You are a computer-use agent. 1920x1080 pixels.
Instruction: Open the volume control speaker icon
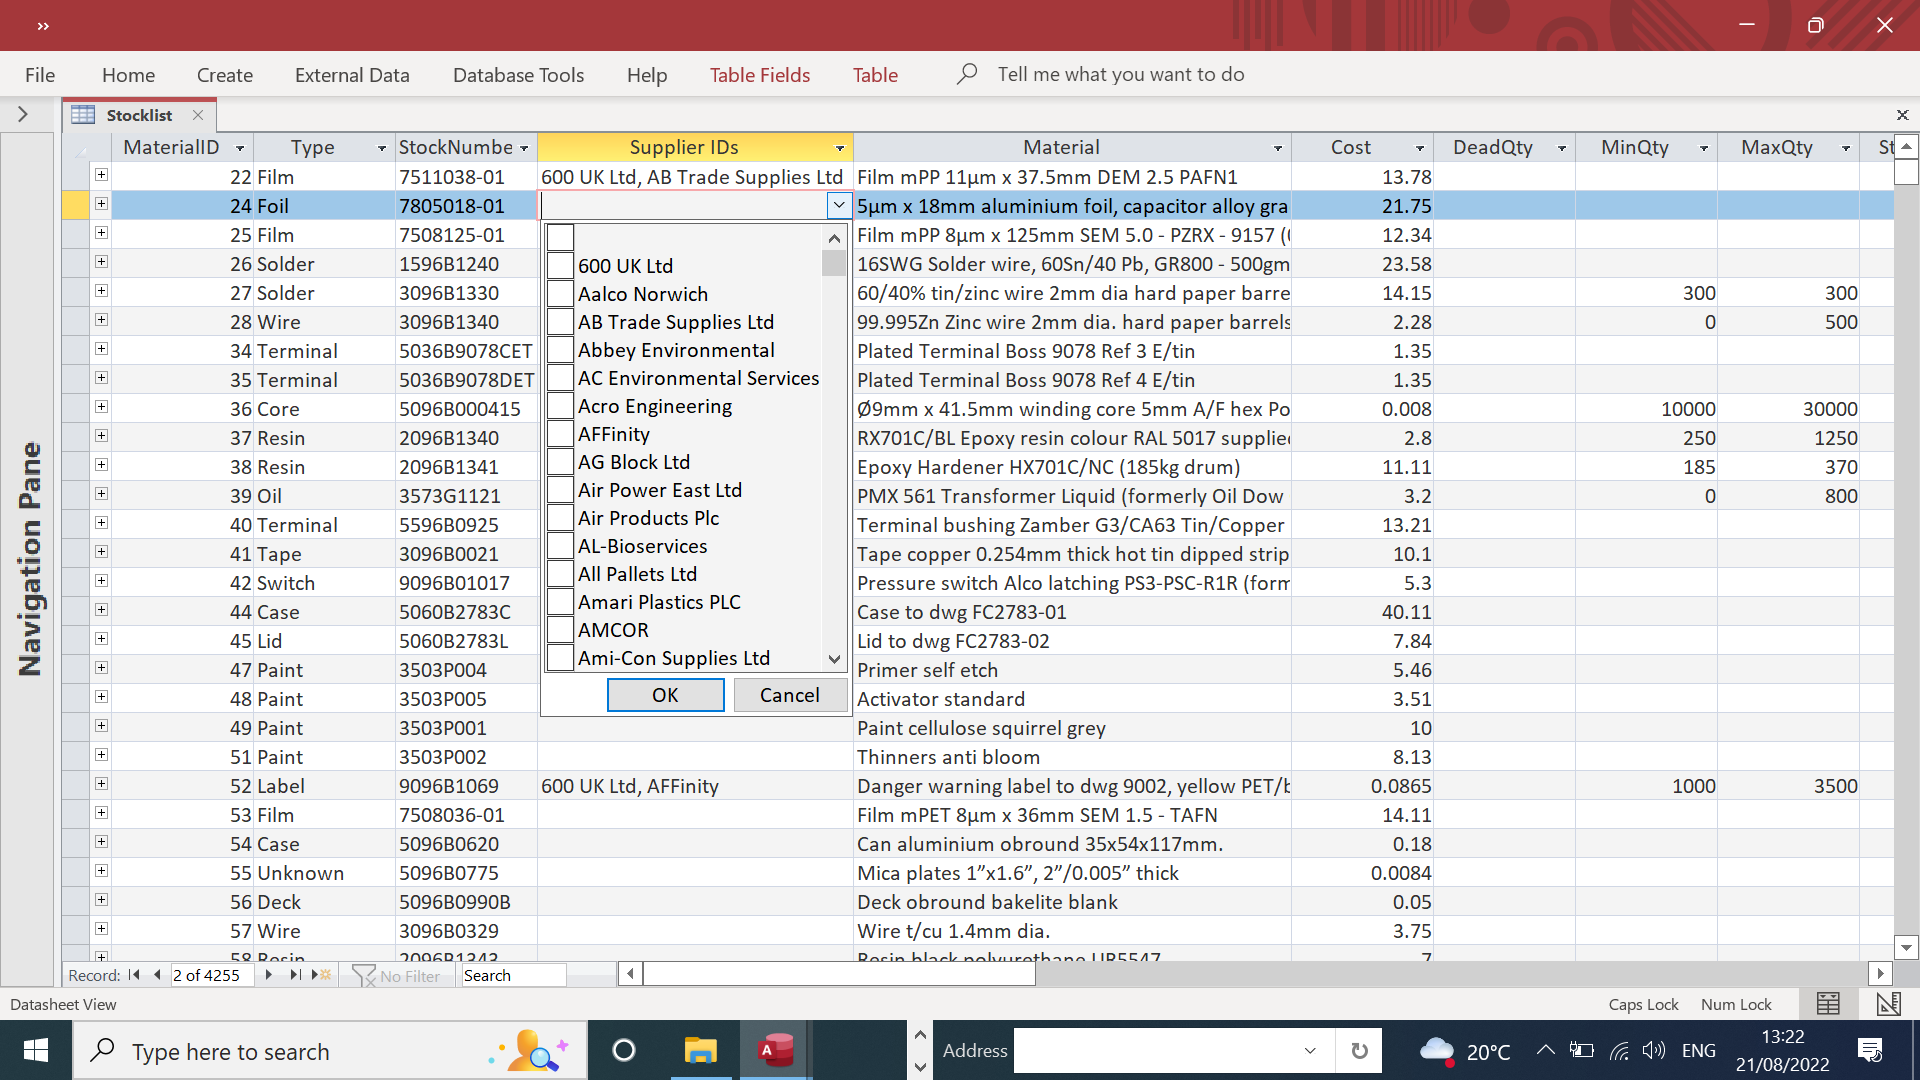tap(1653, 1050)
